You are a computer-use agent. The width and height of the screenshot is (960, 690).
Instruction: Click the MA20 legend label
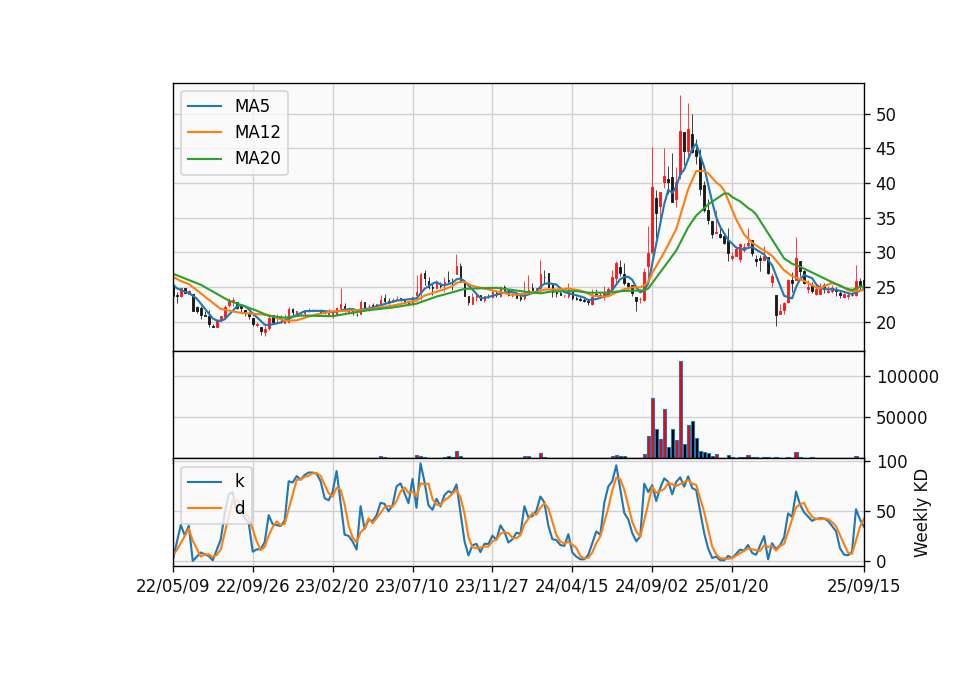tap(257, 159)
